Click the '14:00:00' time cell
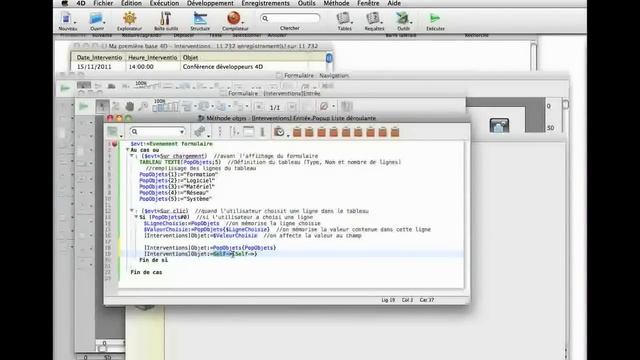 (141, 67)
